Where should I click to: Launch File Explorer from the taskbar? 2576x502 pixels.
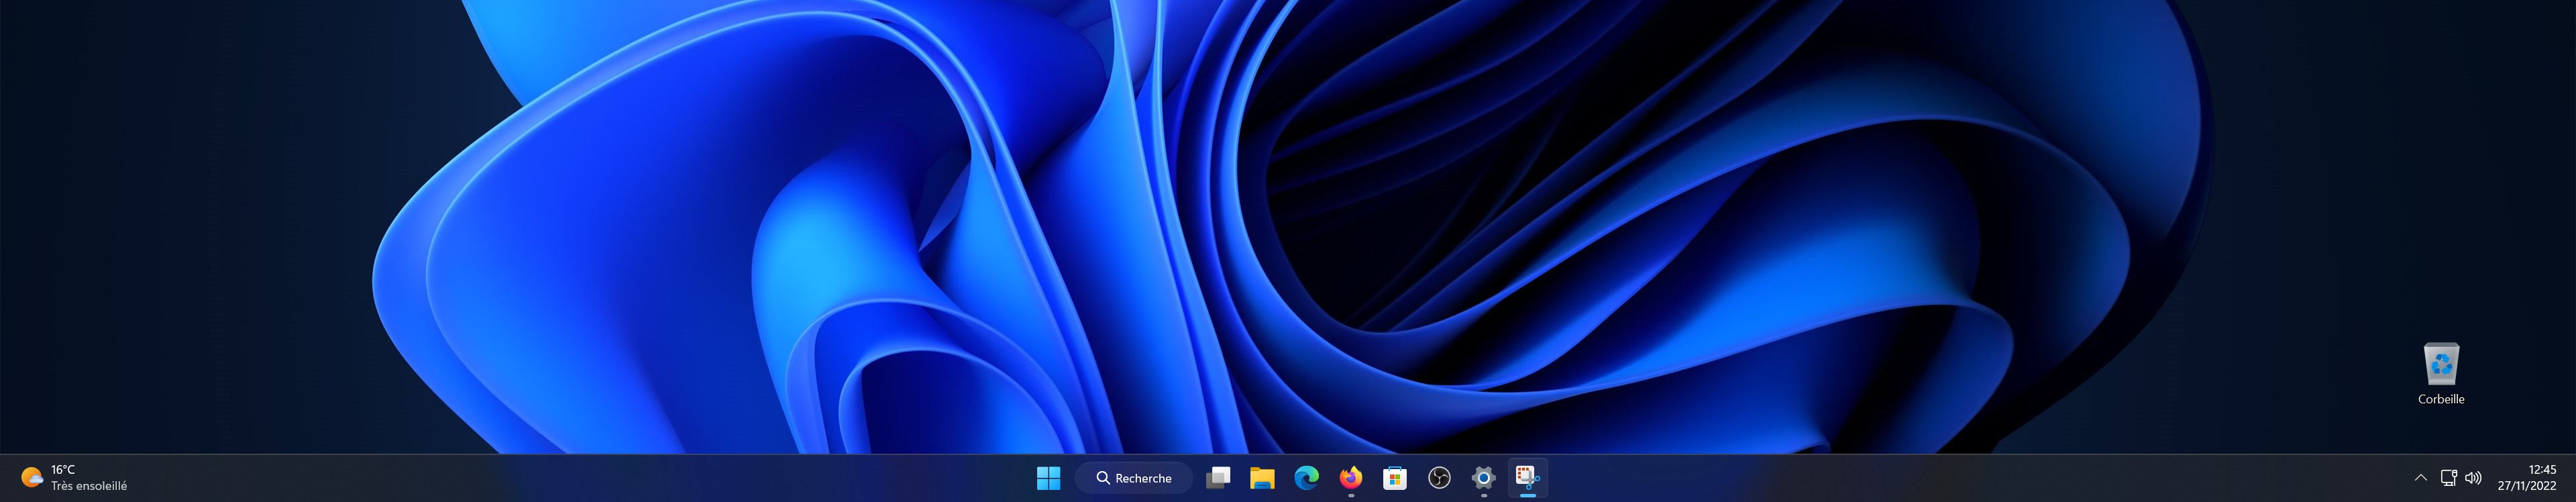1262,478
